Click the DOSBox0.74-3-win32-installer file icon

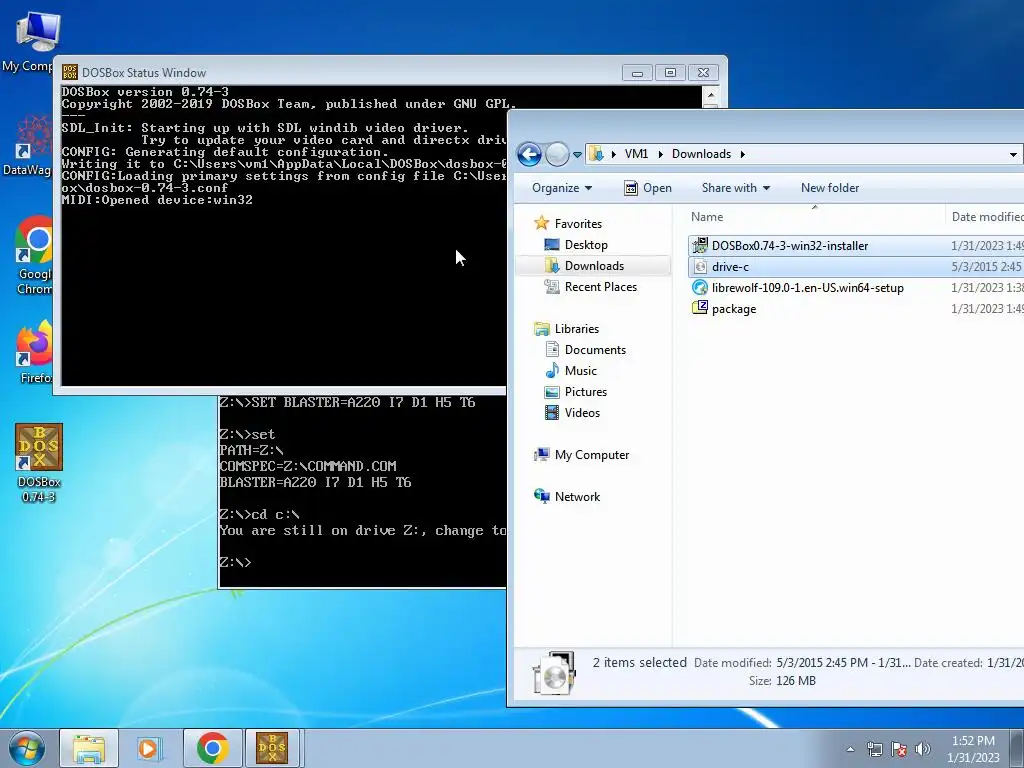click(x=699, y=246)
